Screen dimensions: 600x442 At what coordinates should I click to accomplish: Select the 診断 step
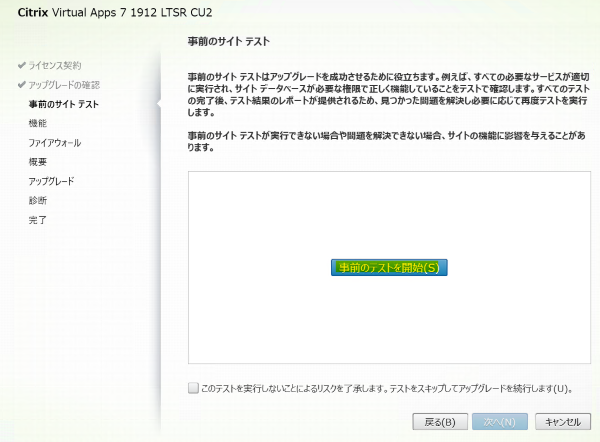click(38, 201)
